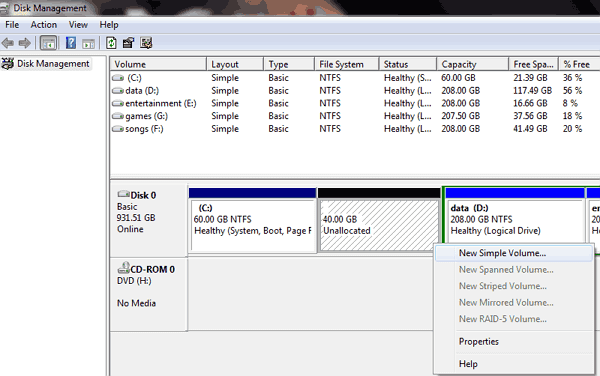The height and width of the screenshot is (376, 600).
Task: Click the Settings toolbar icon with checklist
Action: [x=146, y=43]
